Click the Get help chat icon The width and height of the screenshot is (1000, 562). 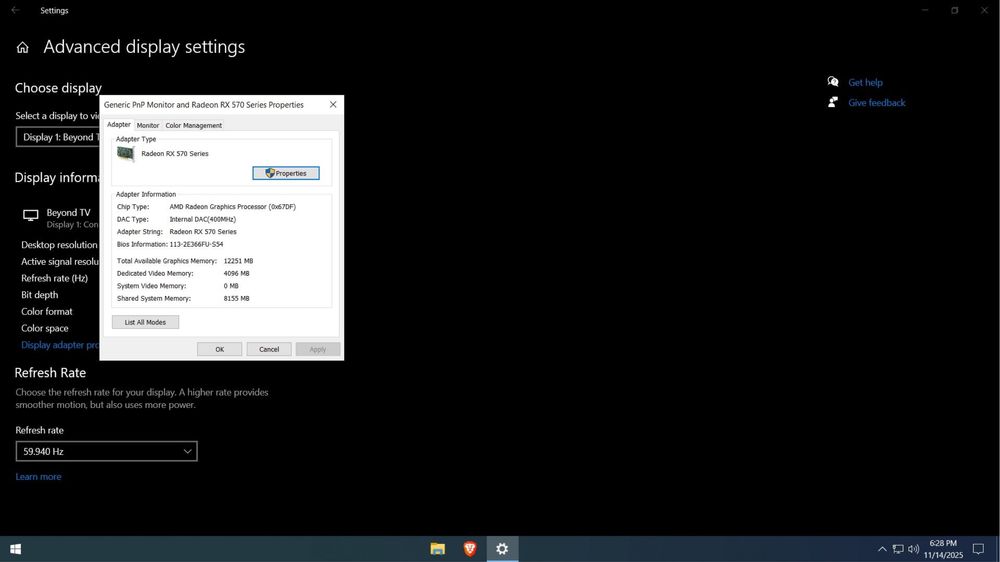pos(832,82)
